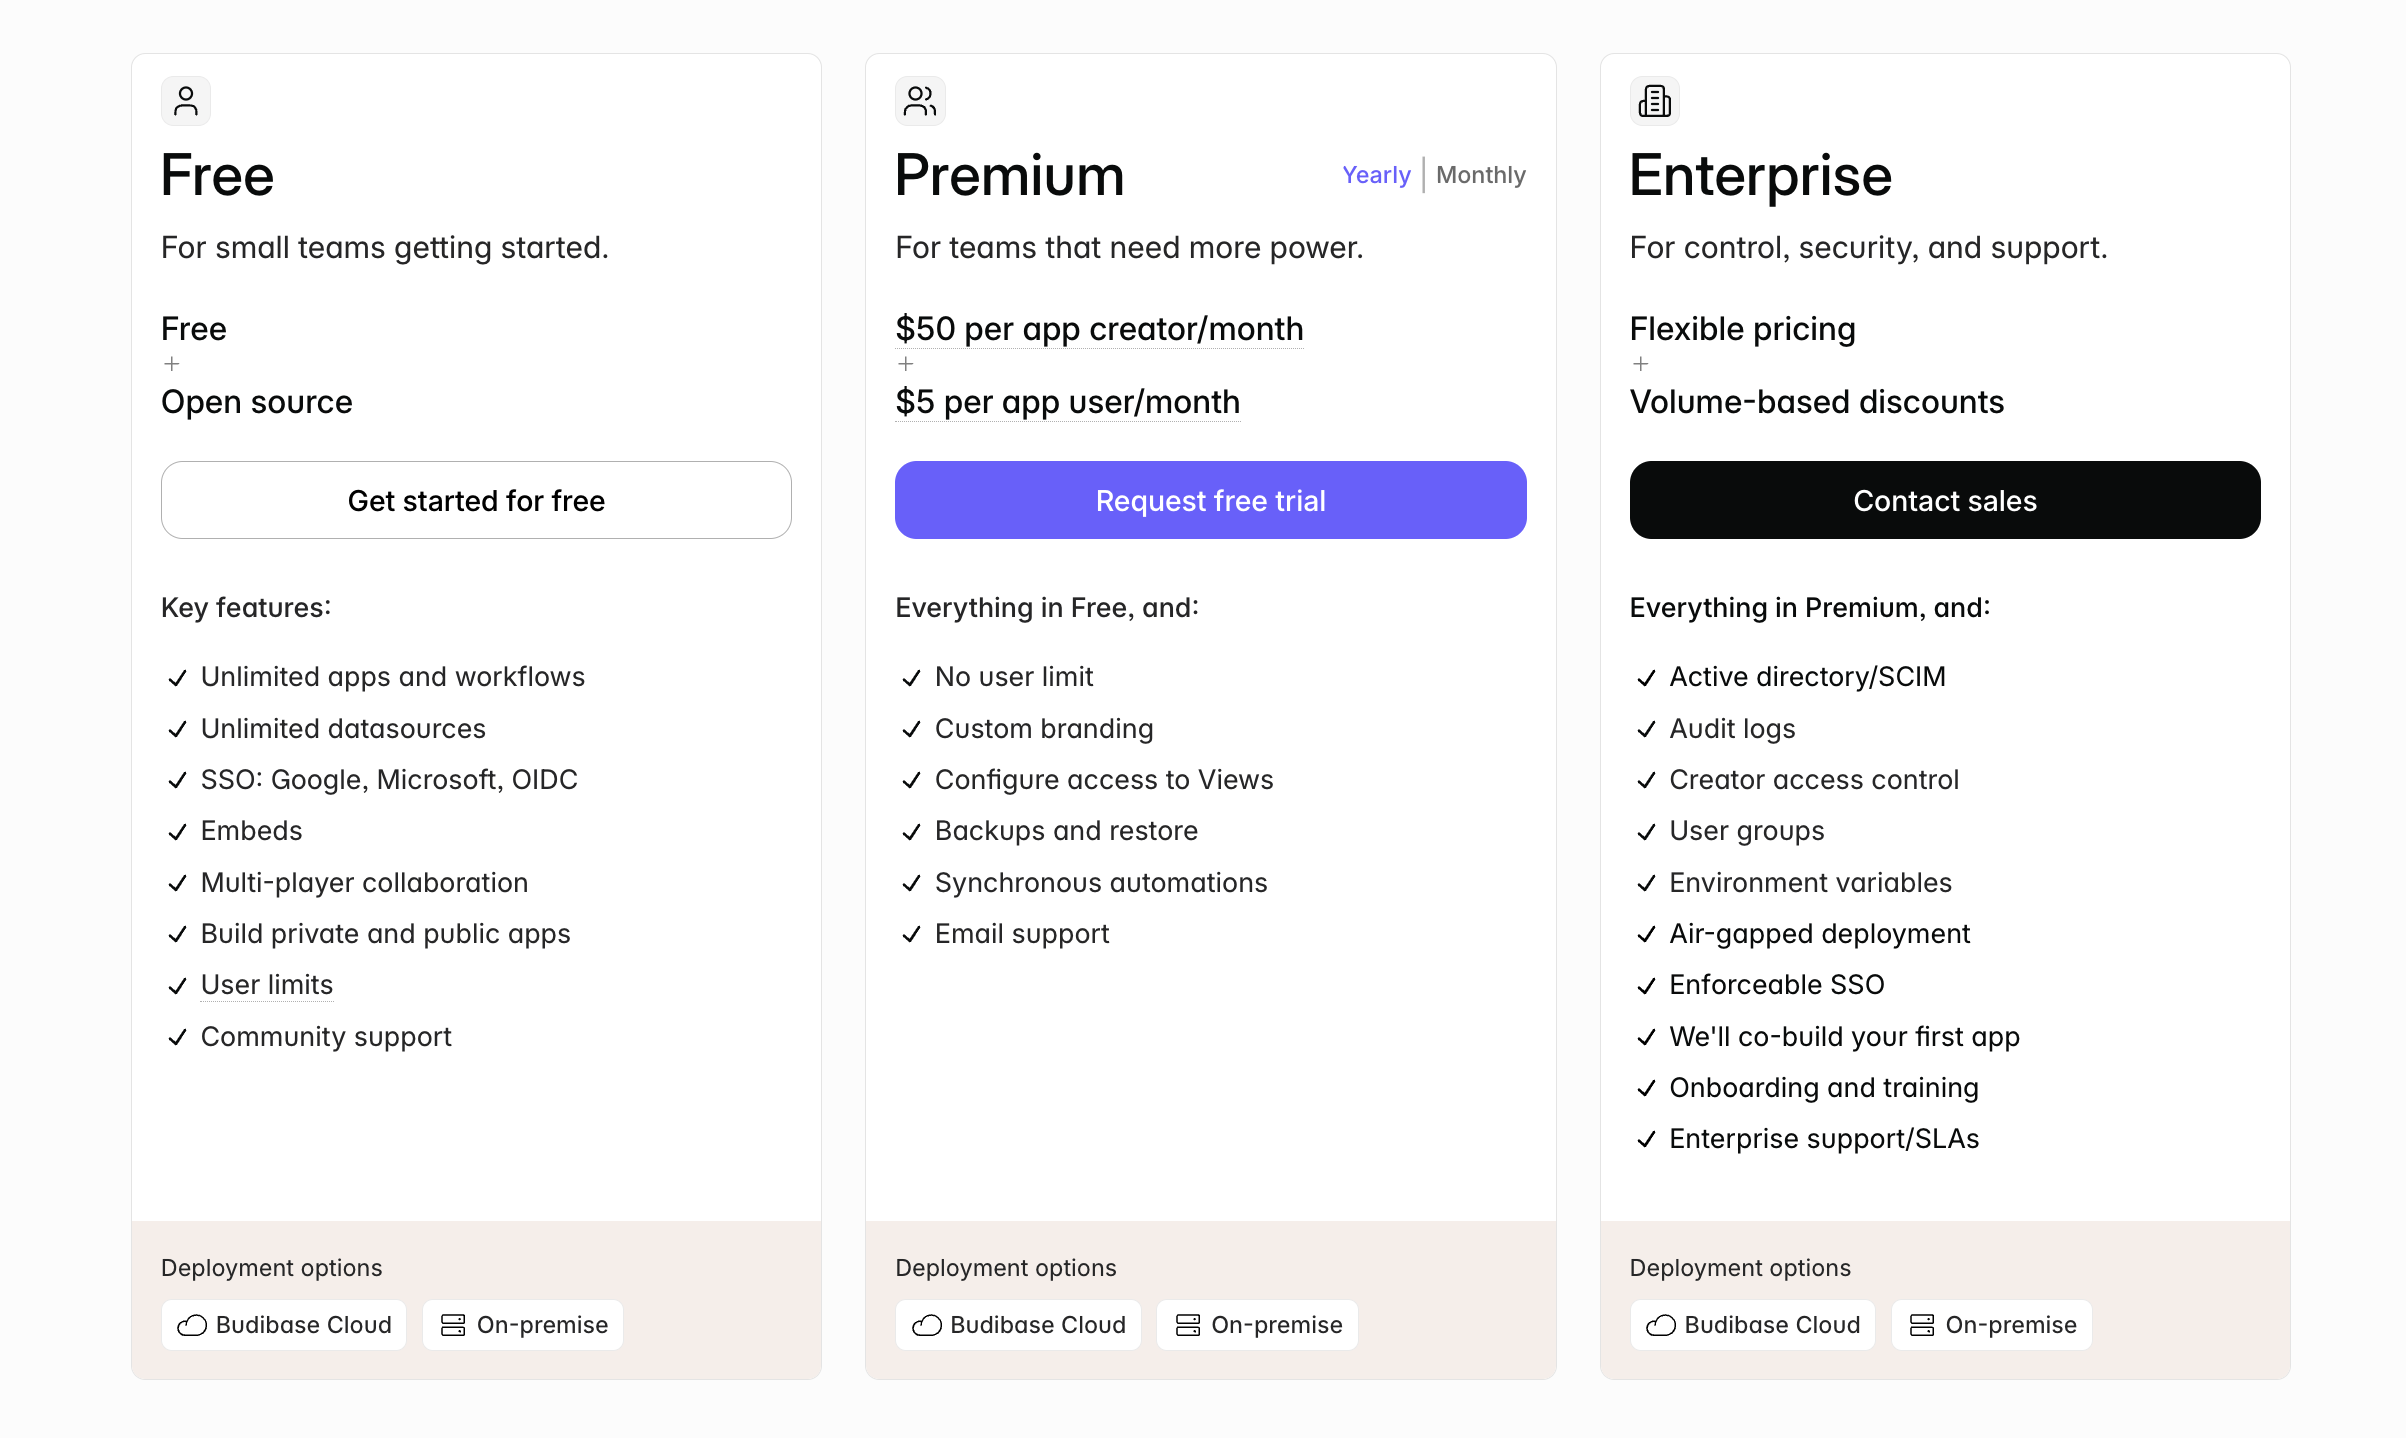Click the Air-gapped deployment feature item
This screenshot has width=2406, height=1438.
click(1819, 934)
